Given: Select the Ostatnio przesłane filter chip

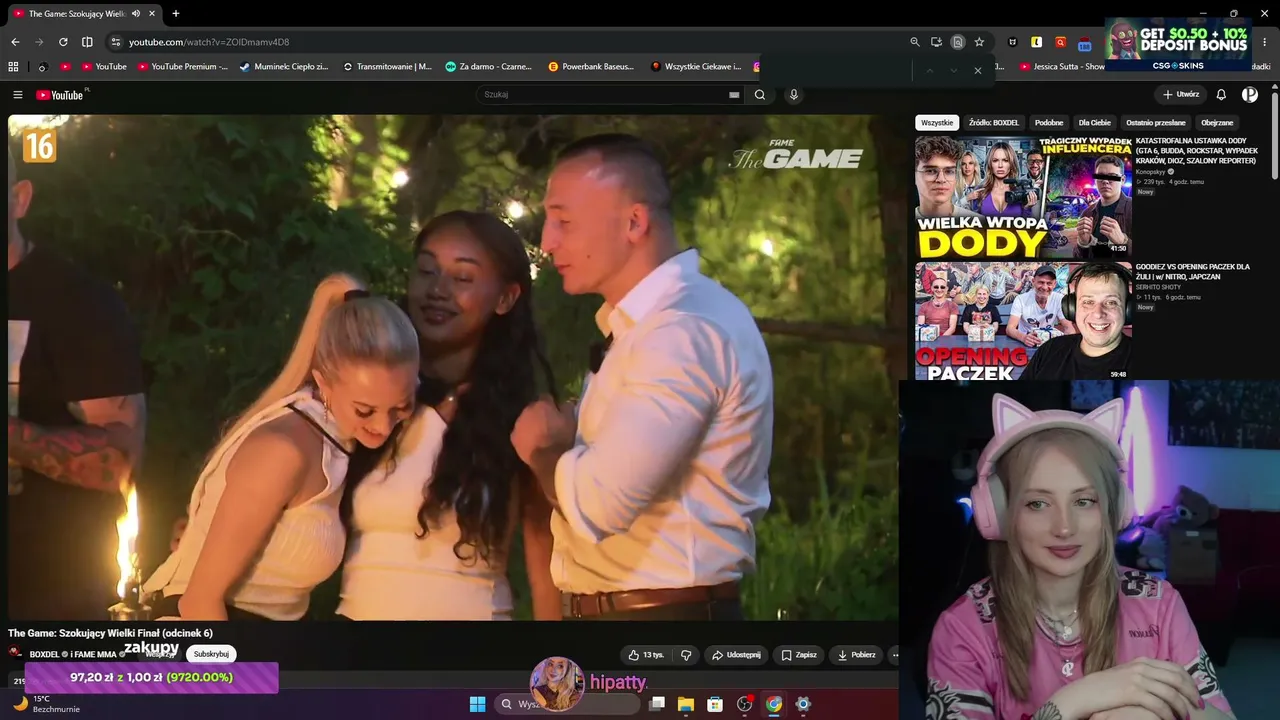Looking at the screenshot, I should pyautogui.click(x=1156, y=123).
